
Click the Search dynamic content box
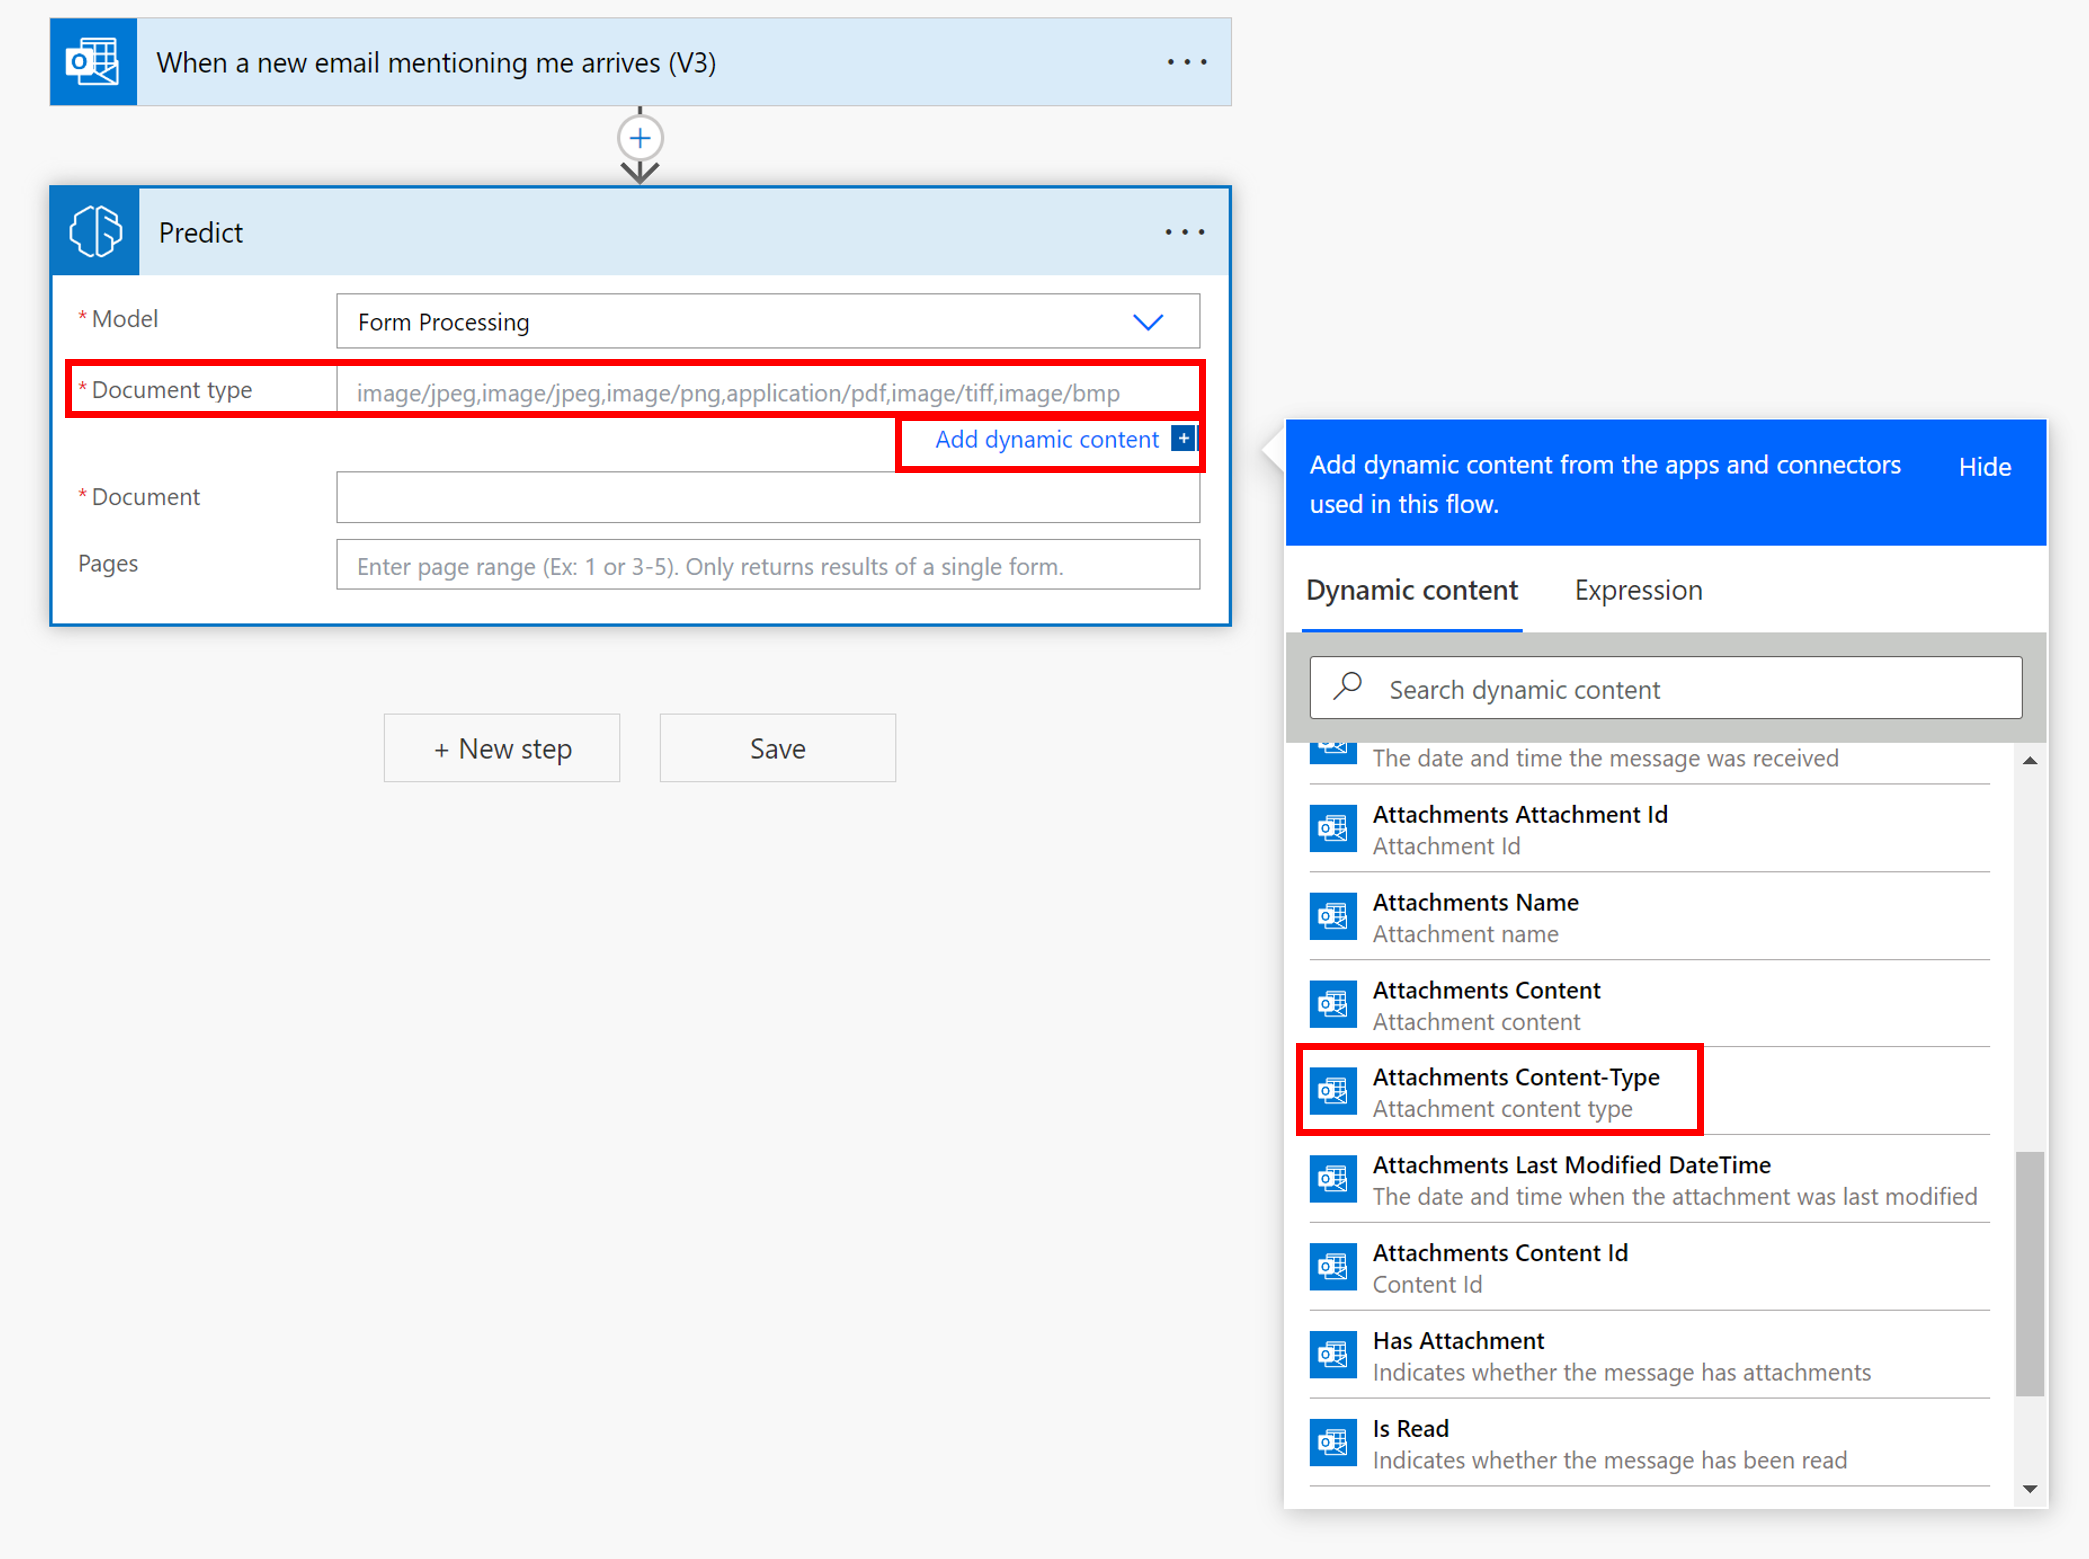tap(1665, 688)
